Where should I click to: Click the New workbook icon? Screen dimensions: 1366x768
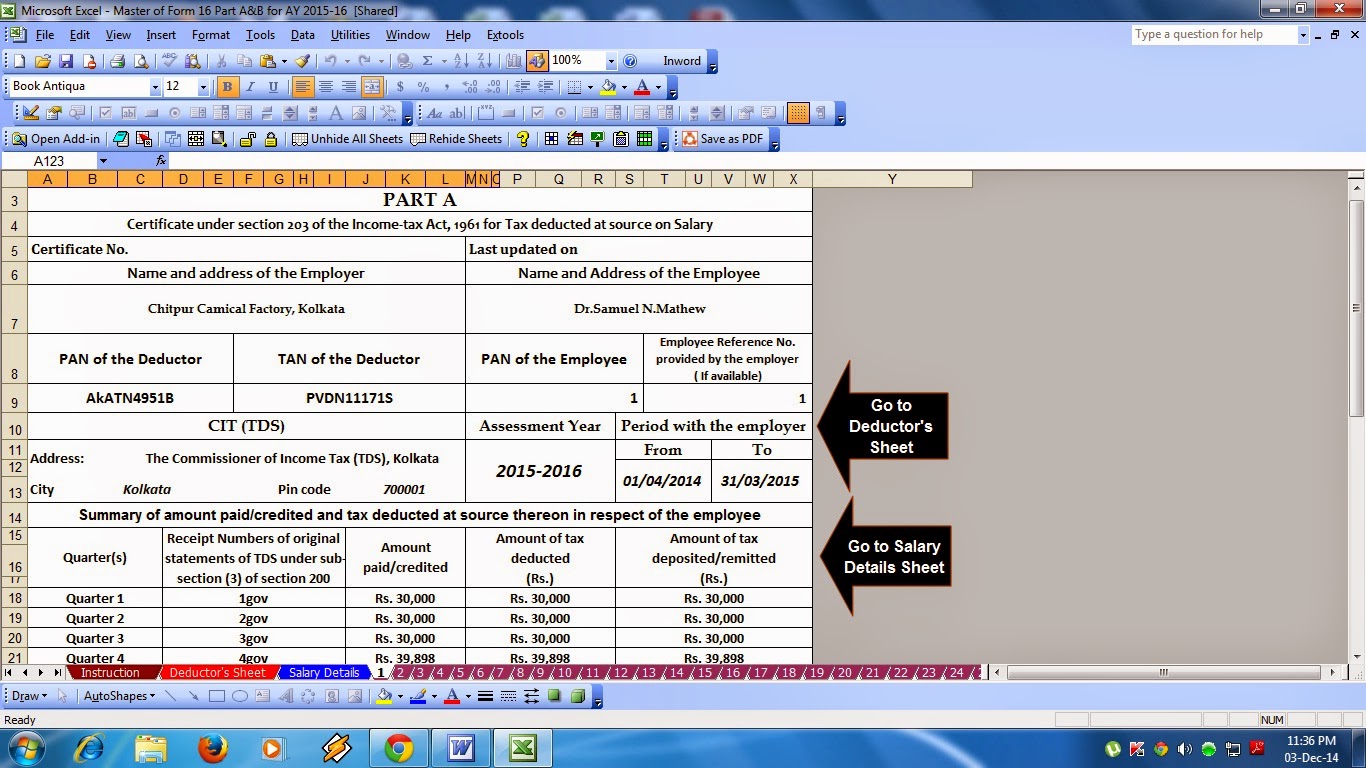[19, 61]
